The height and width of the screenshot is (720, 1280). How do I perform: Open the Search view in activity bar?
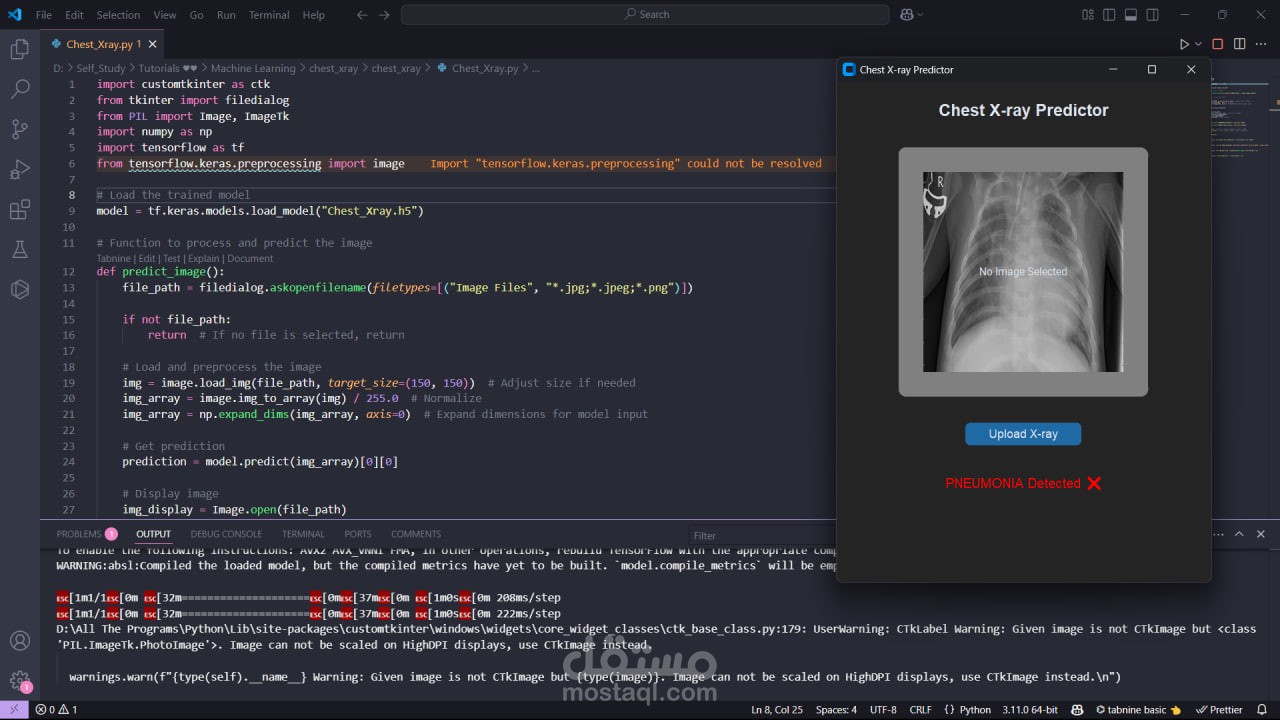pyautogui.click(x=19, y=89)
